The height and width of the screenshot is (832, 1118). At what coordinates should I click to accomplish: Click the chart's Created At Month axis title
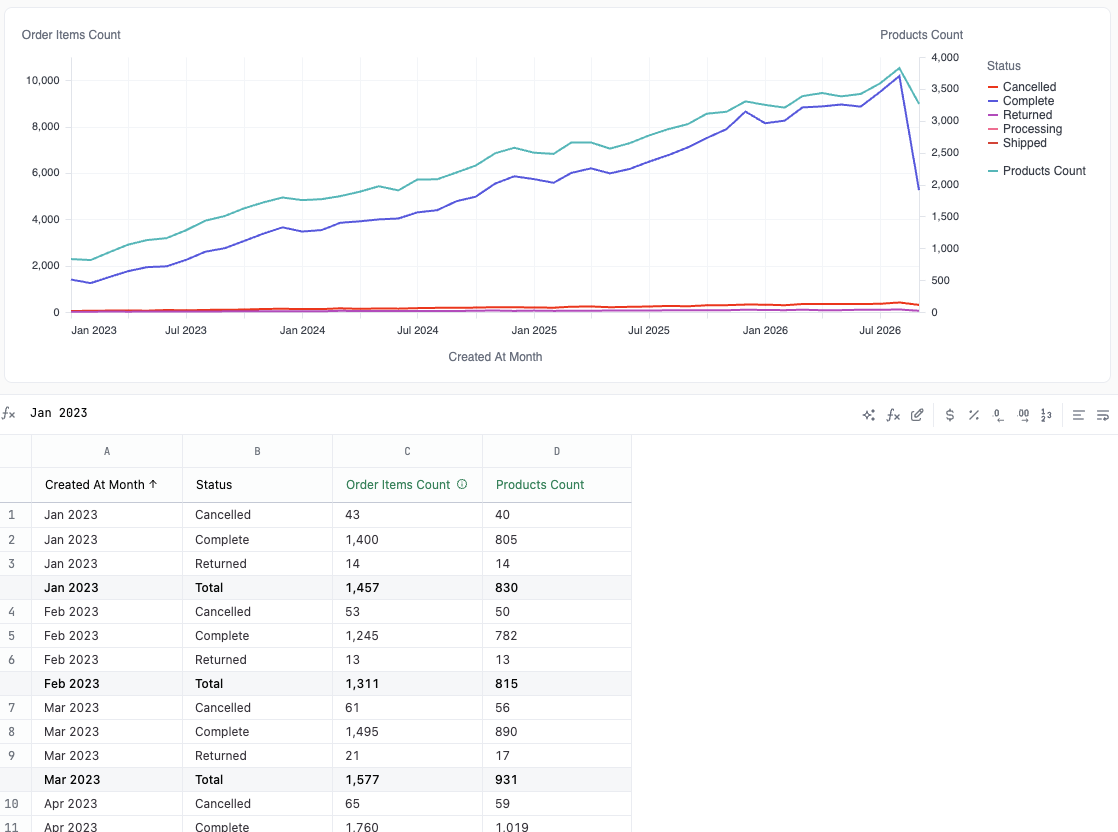tap(495, 356)
